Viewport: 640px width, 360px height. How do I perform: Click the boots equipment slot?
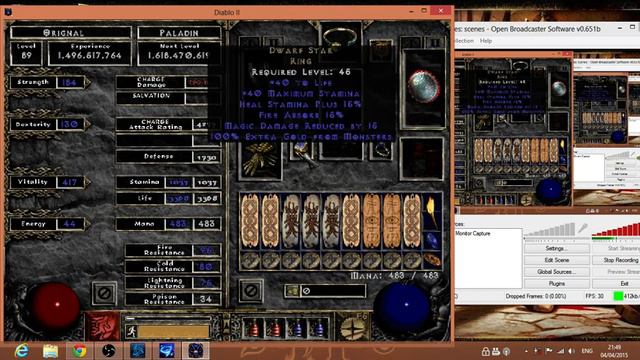click(422, 159)
